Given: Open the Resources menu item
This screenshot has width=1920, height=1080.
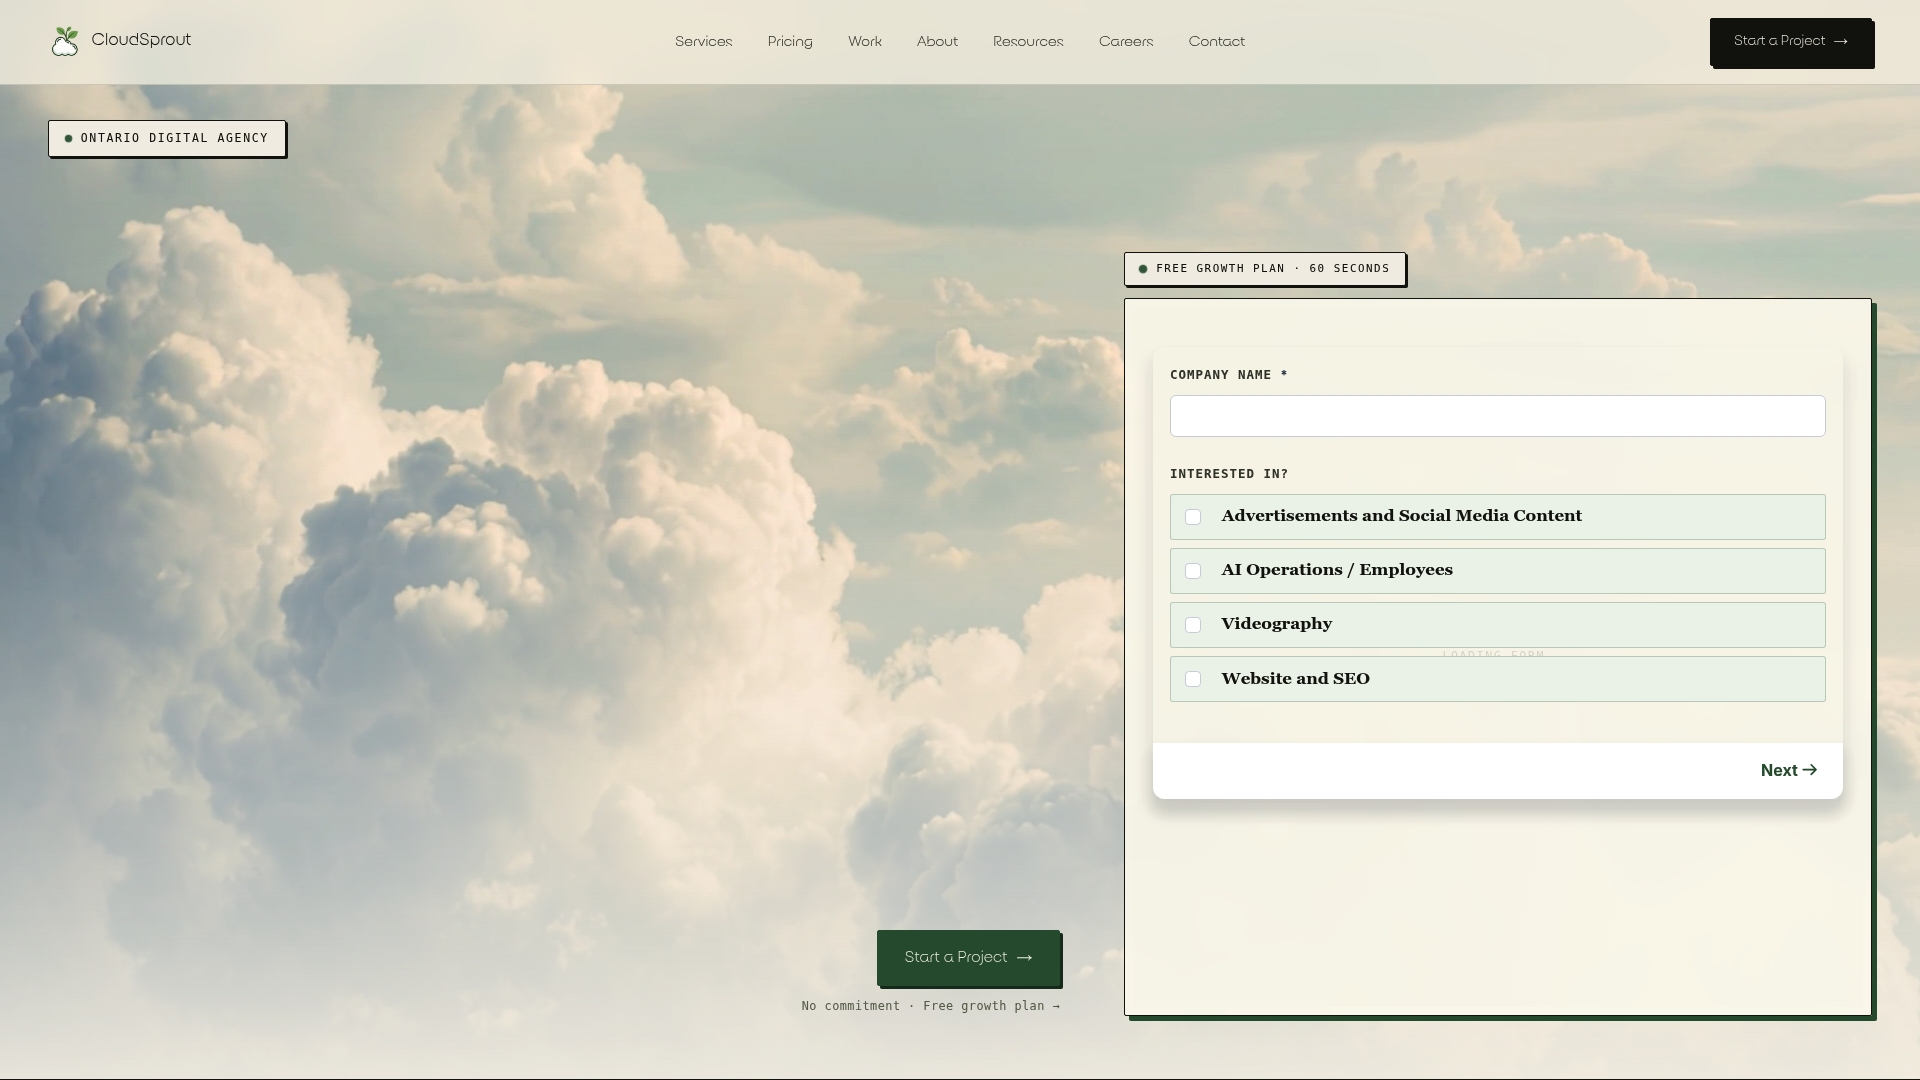Looking at the screenshot, I should 1028,42.
